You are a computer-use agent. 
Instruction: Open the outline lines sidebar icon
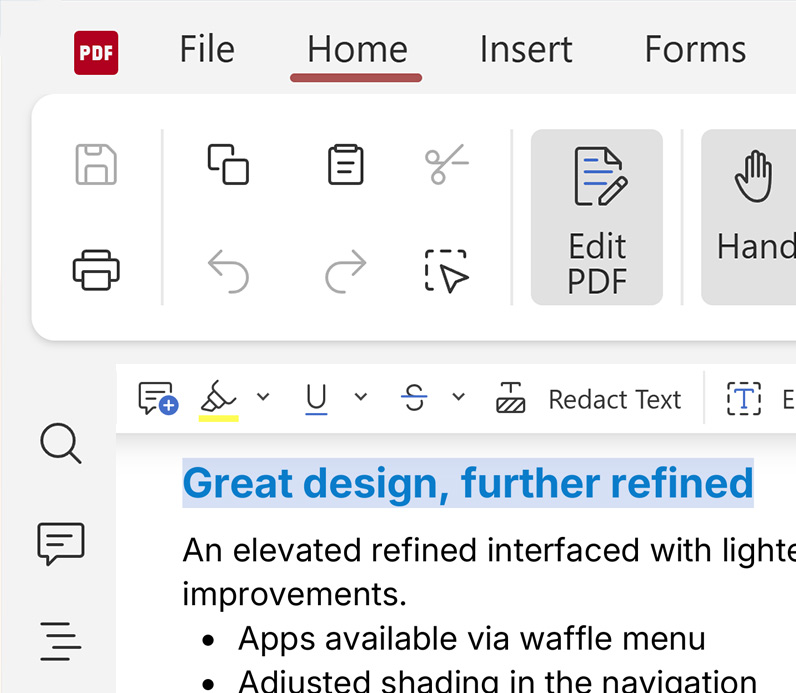(x=61, y=642)
